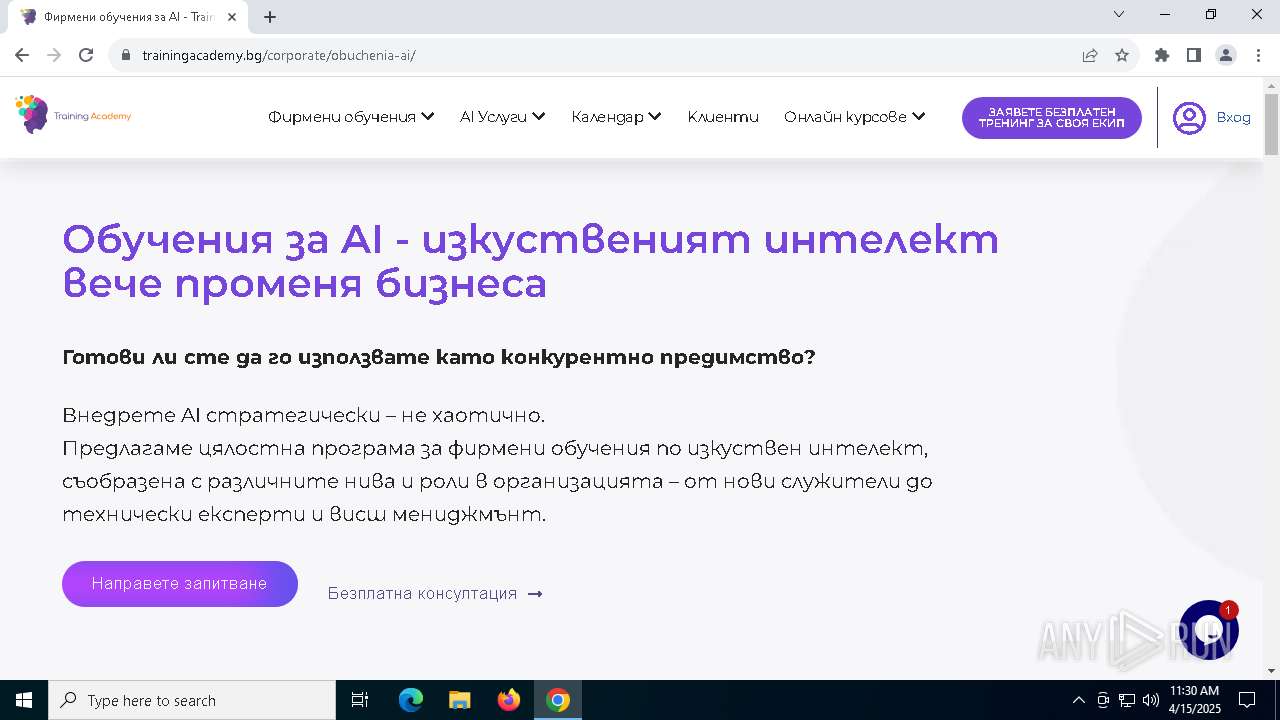Open the Extensions puzzle icon
Image resolution: width=1280 pixels, height=720 pixels.
coord(1162,55)
